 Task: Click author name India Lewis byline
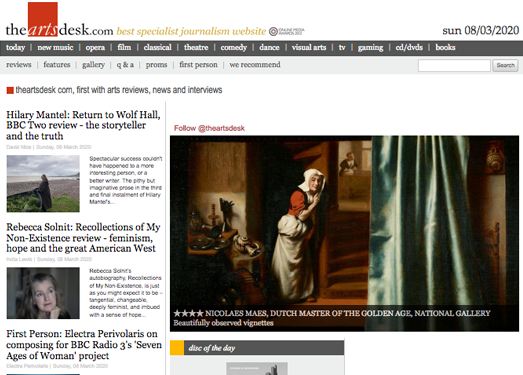click(x=19, y=259)
